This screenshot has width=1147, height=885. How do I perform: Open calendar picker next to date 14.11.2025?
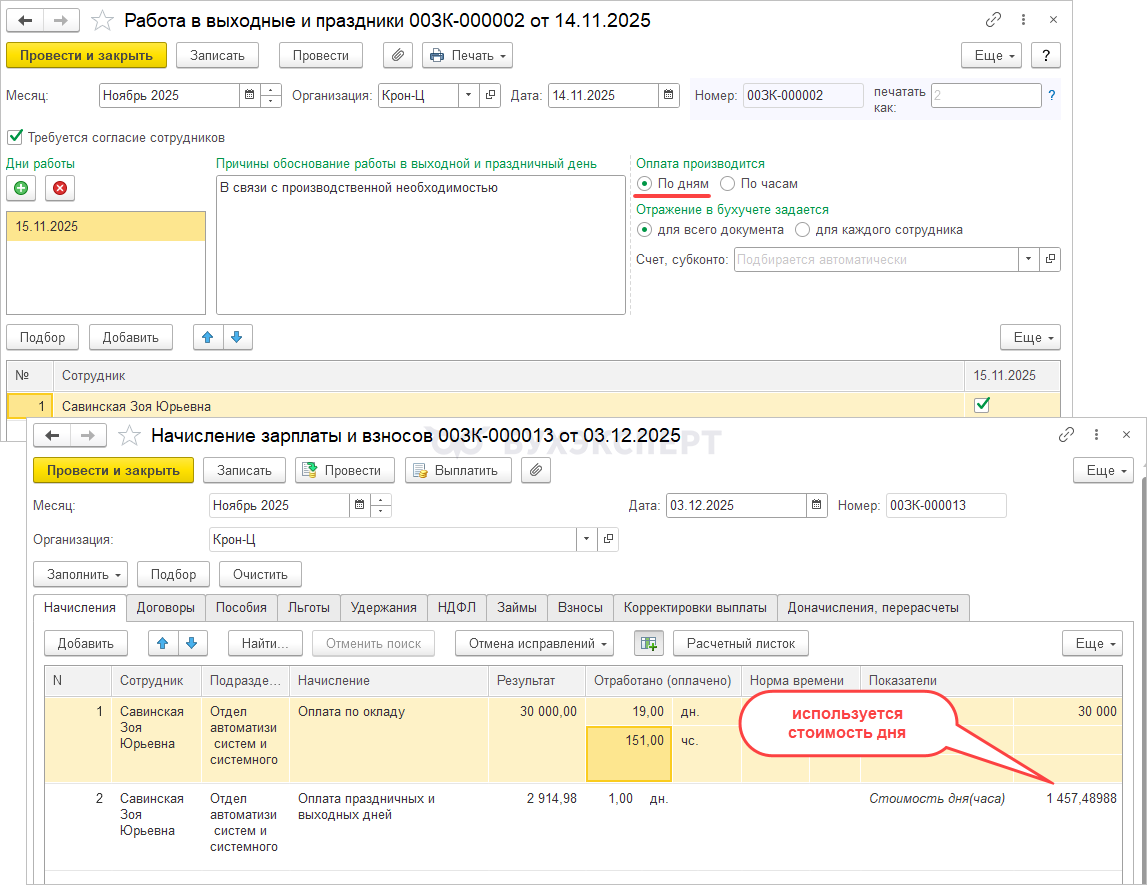pos(669,96)
